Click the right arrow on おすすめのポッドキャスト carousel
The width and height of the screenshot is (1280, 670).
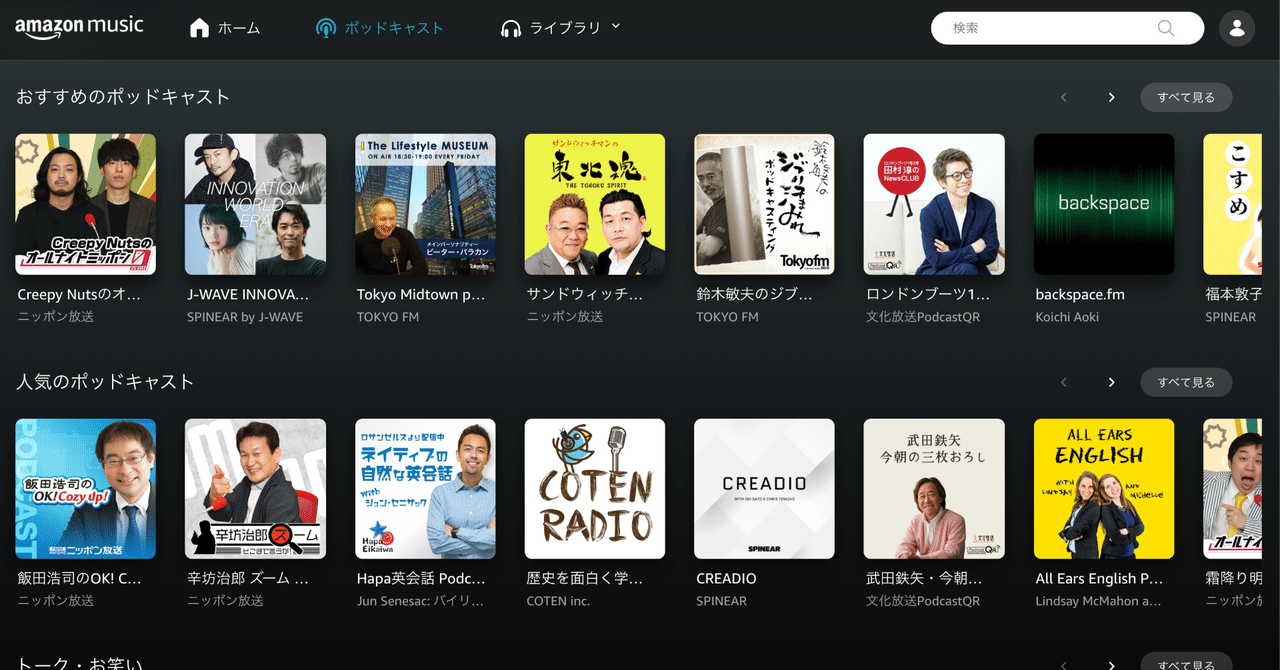(1111, 97)
